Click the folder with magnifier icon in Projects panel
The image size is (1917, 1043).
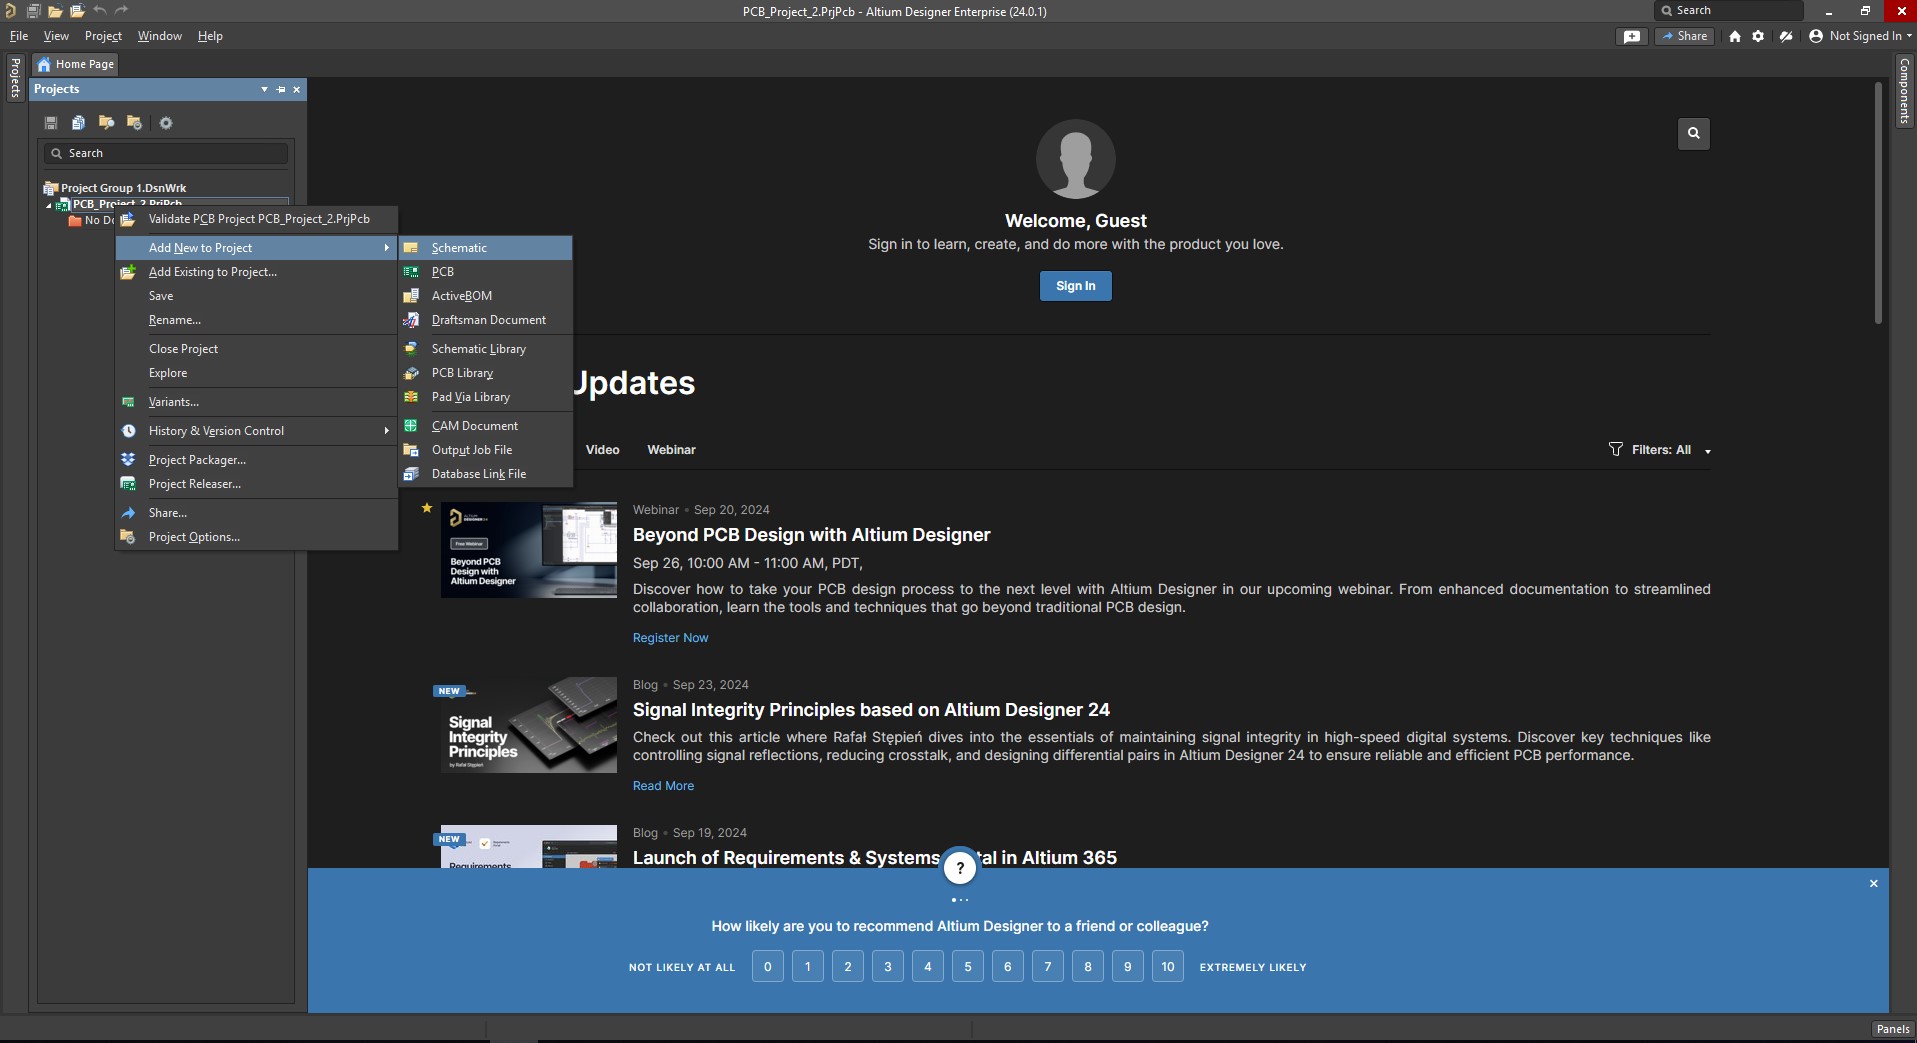point(106,123)
